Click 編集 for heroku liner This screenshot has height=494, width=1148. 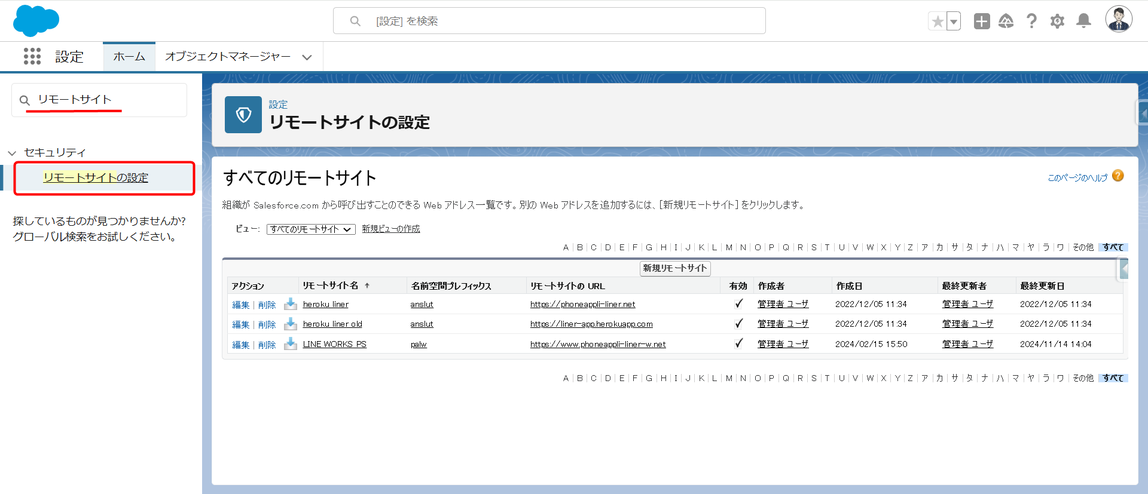(x=240, y=304)
